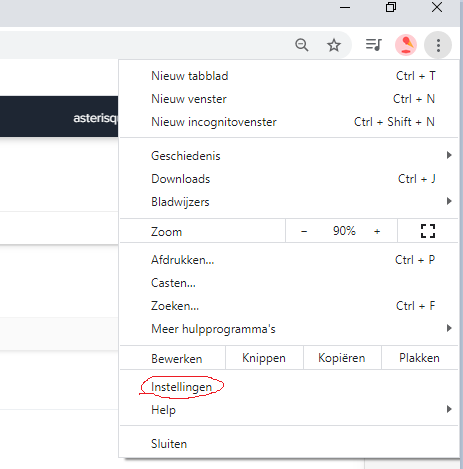The height and width of the screenshot is (469, 463).
Task: Click the Knippen button
Action: [x=264, y=358]
